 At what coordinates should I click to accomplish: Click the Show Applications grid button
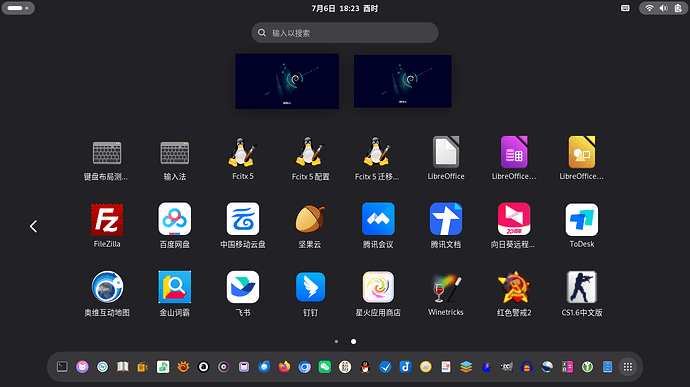(x=628, y=367)
